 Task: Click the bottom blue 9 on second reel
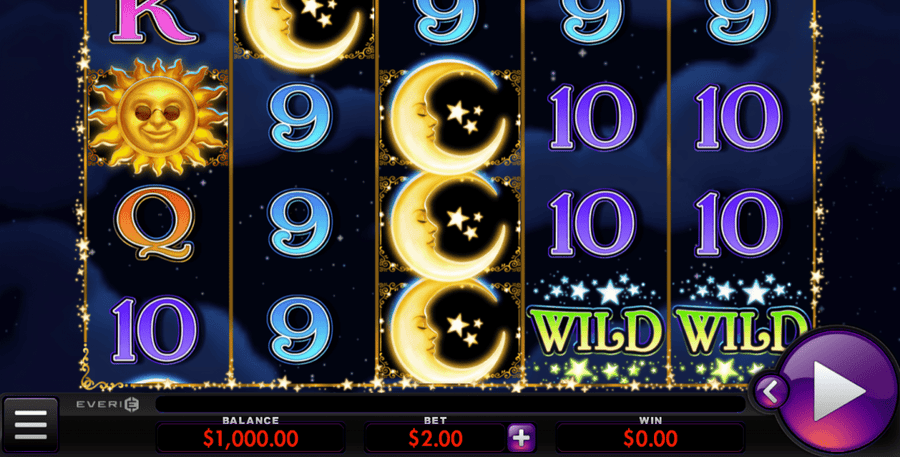(x=300, y=330)
